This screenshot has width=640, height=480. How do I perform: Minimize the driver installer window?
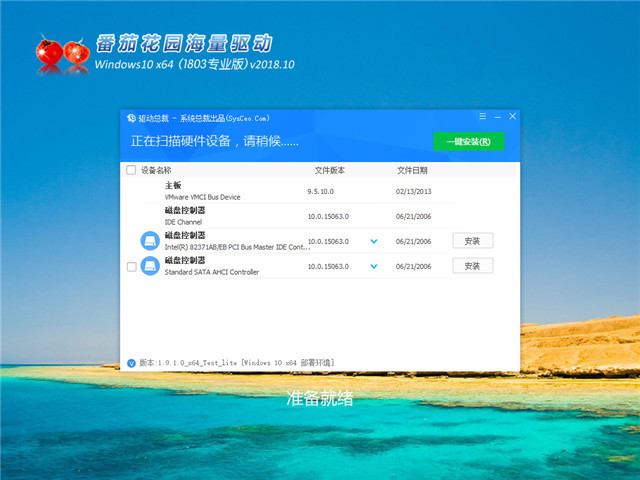pyautogui.click(x=498, y=117)
